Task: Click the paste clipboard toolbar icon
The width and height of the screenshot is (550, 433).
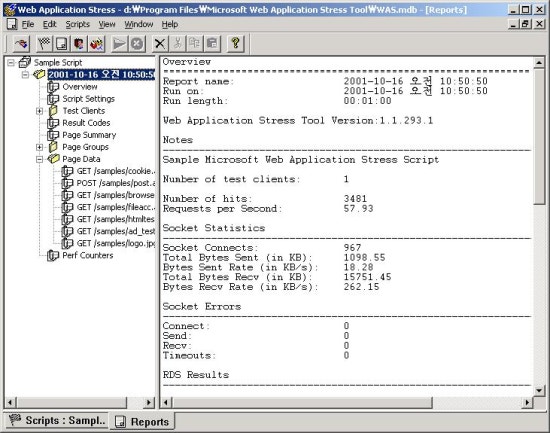Action: (x=212, y=44)
